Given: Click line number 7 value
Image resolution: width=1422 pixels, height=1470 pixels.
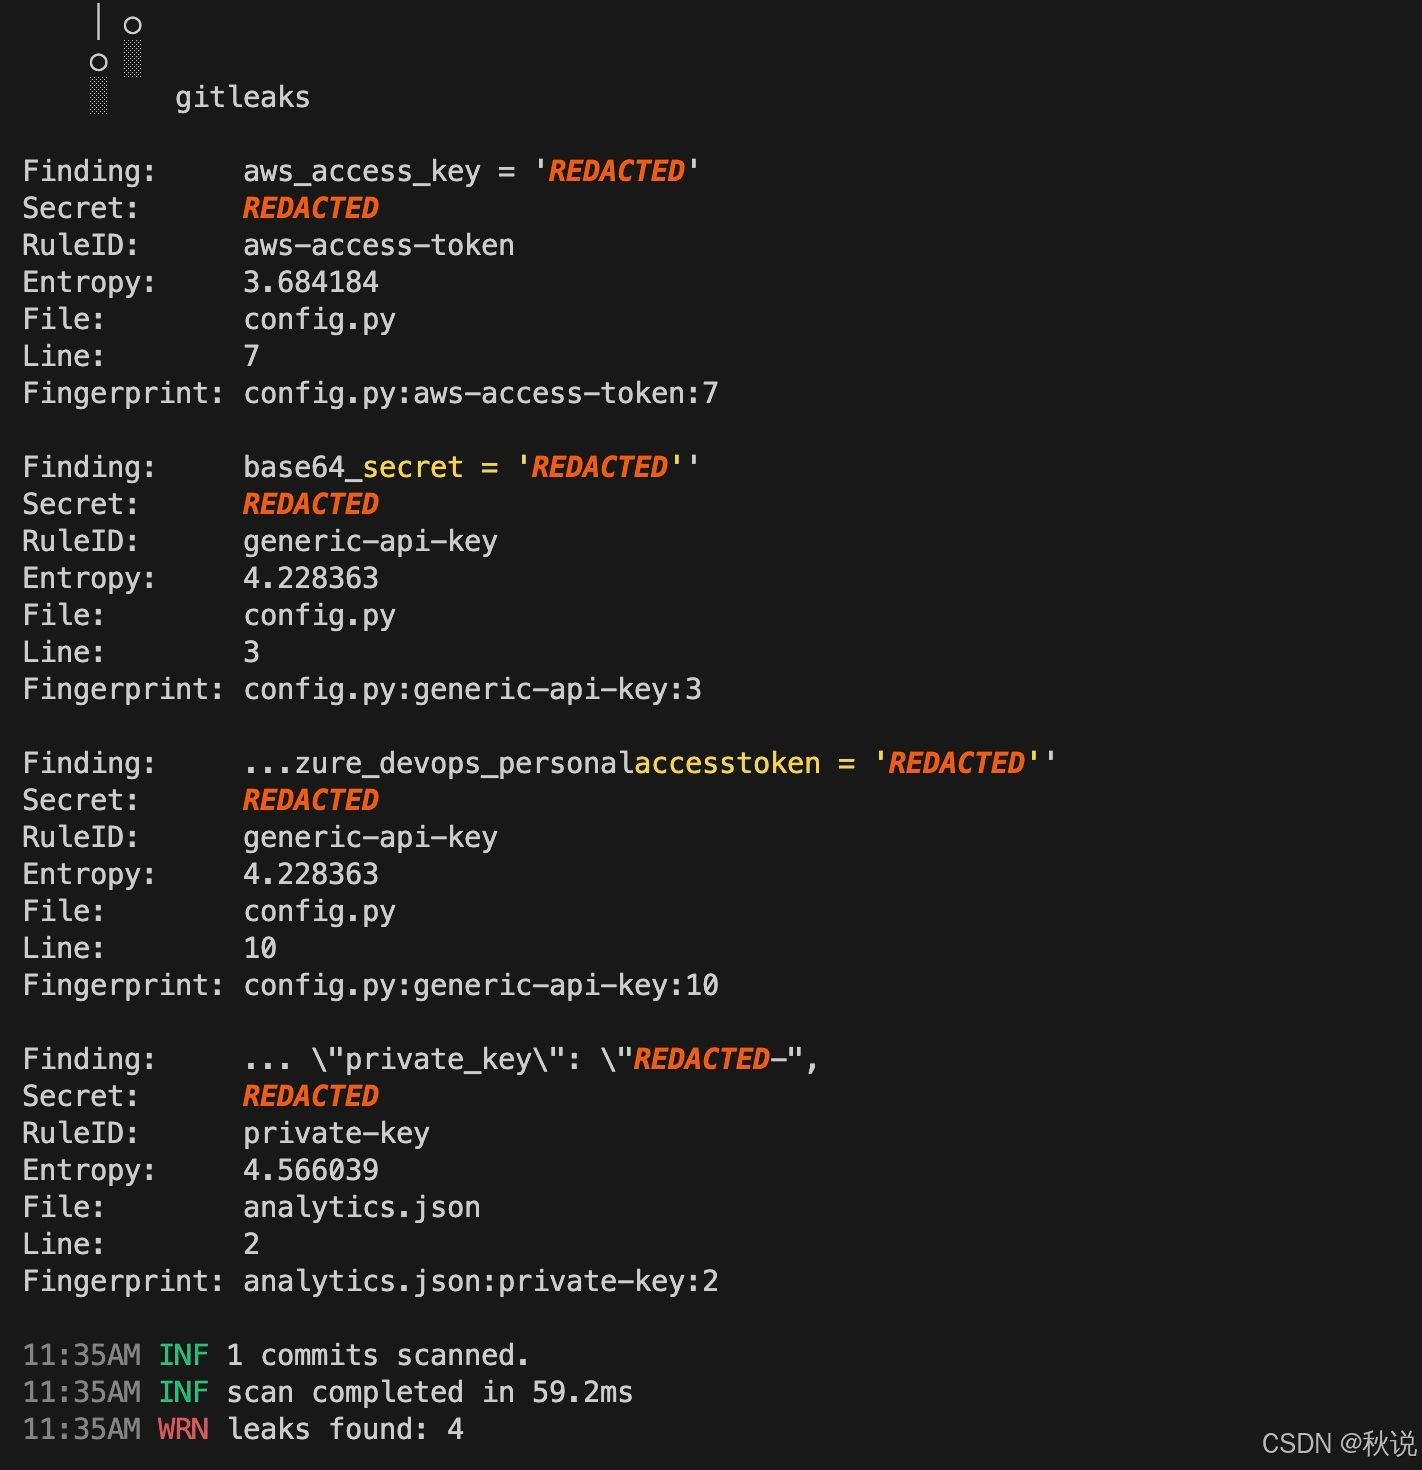Looking at the screenshot, I should (252, 356).
